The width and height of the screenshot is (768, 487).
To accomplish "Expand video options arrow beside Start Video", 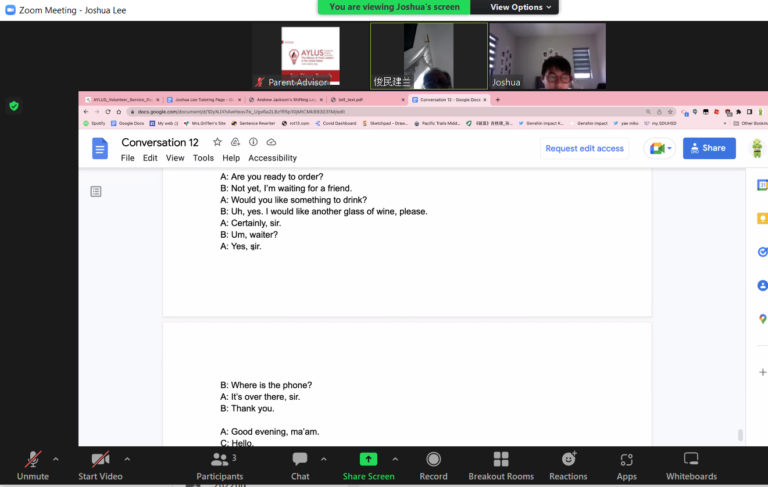I will pos(127,459).
